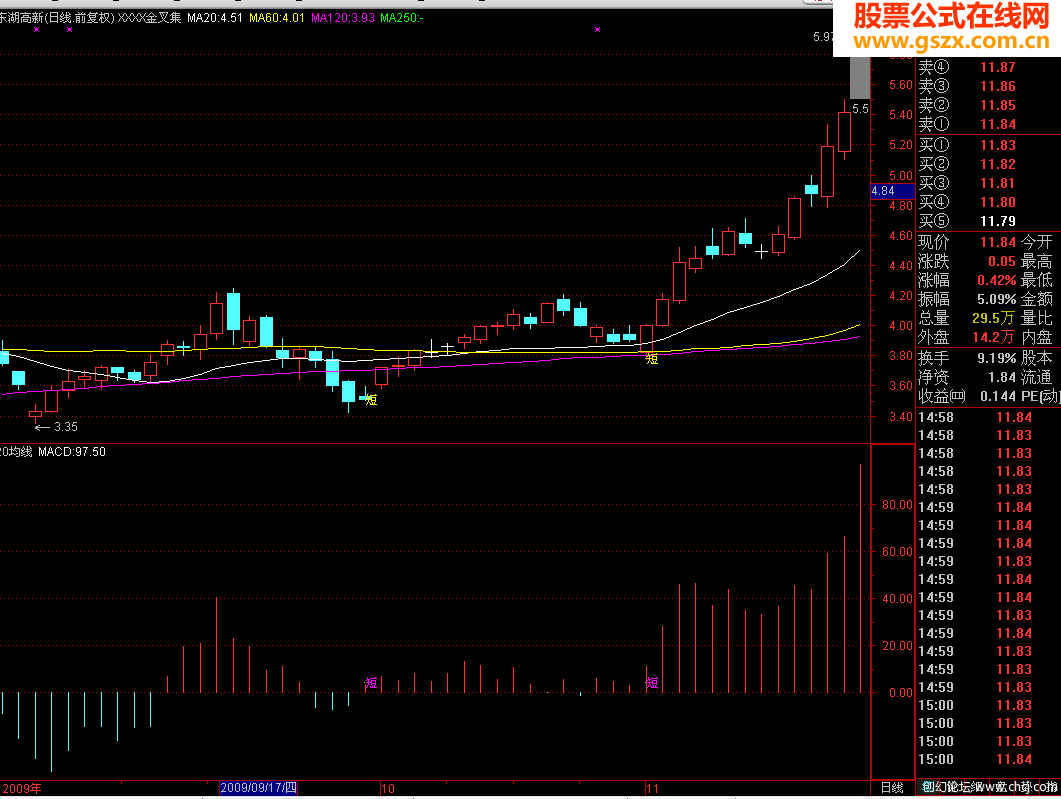
Task: Click the 3.40 price axis label
Action: click(901, 417)
